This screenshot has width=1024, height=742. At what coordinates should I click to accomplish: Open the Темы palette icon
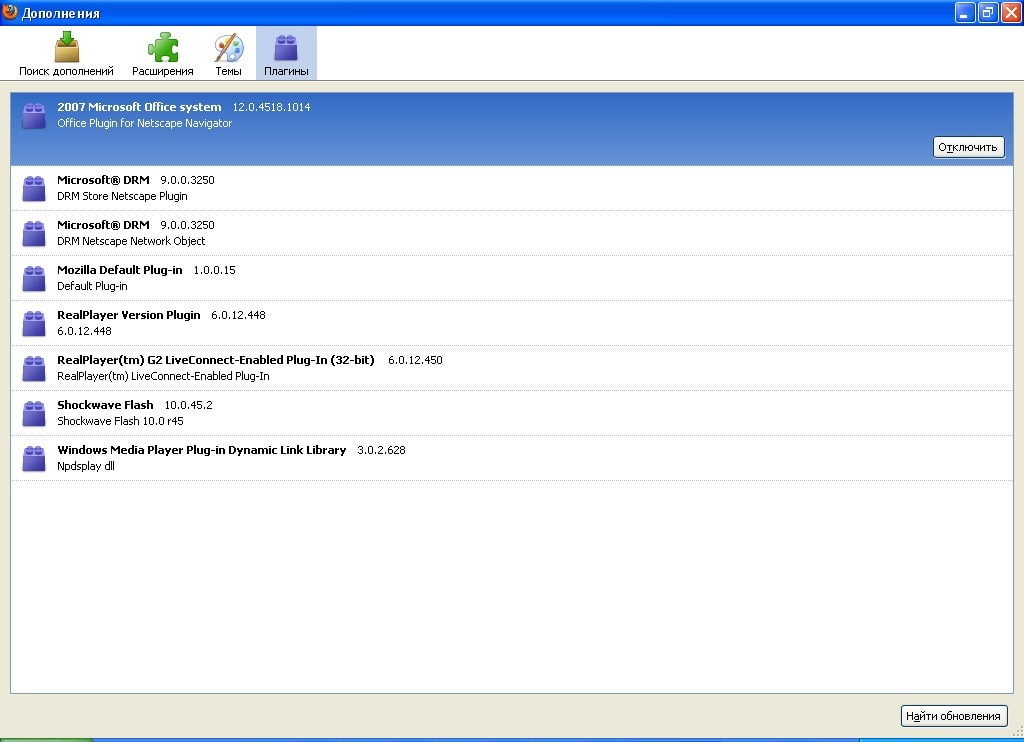click(x=229, y=48)
